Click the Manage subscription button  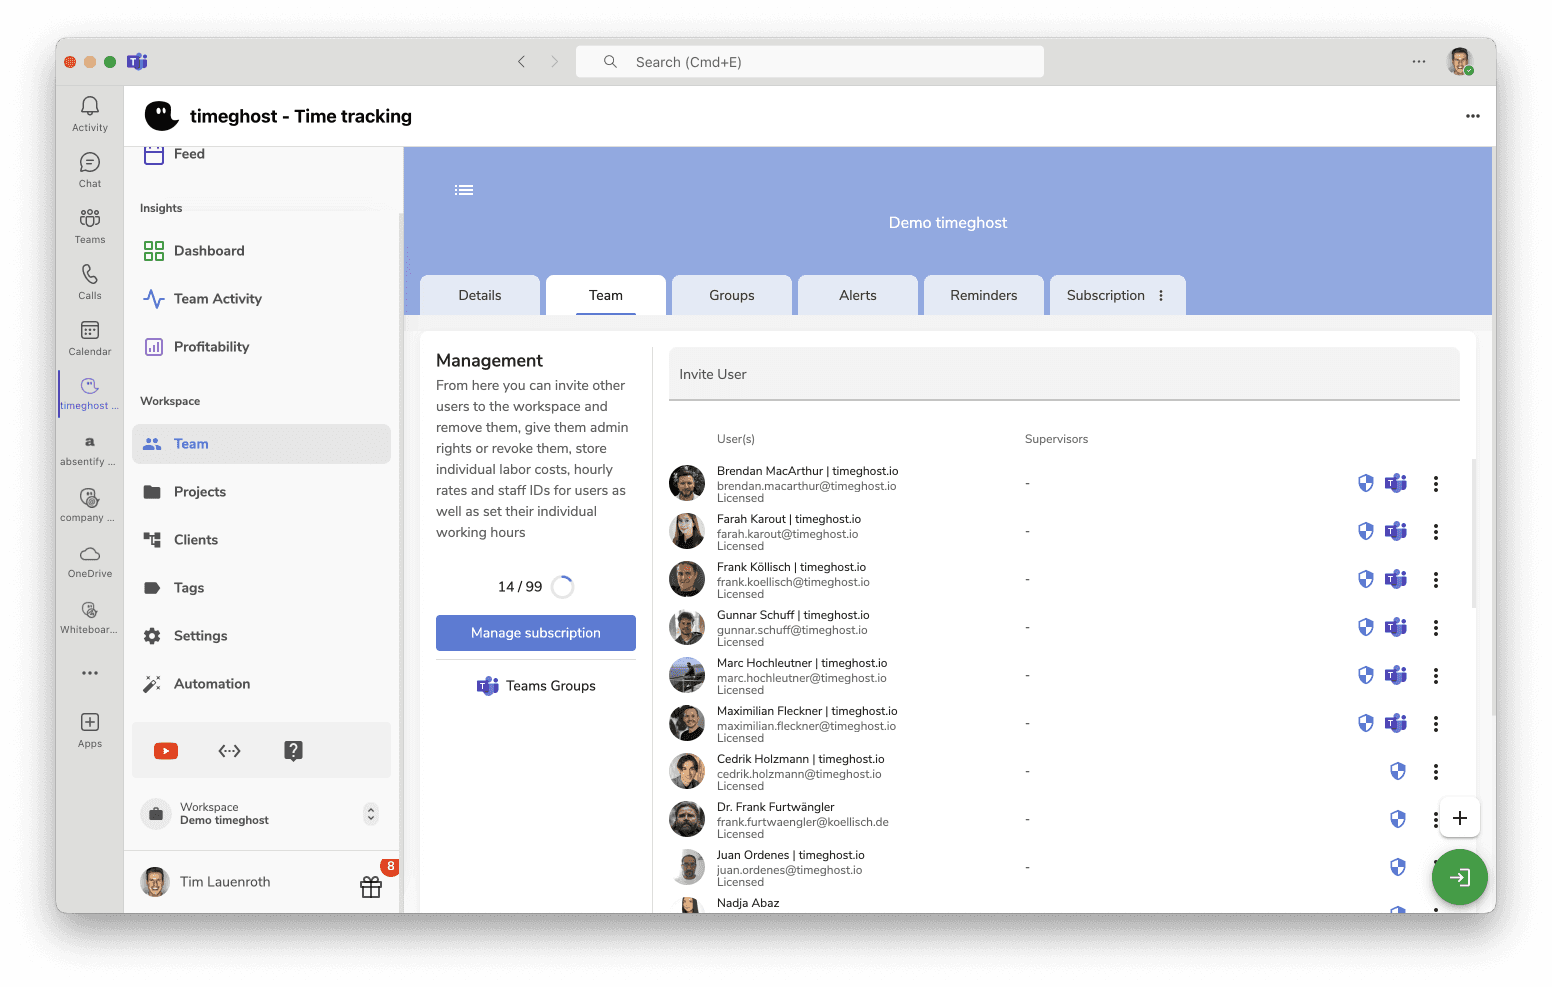coord(536,633)
